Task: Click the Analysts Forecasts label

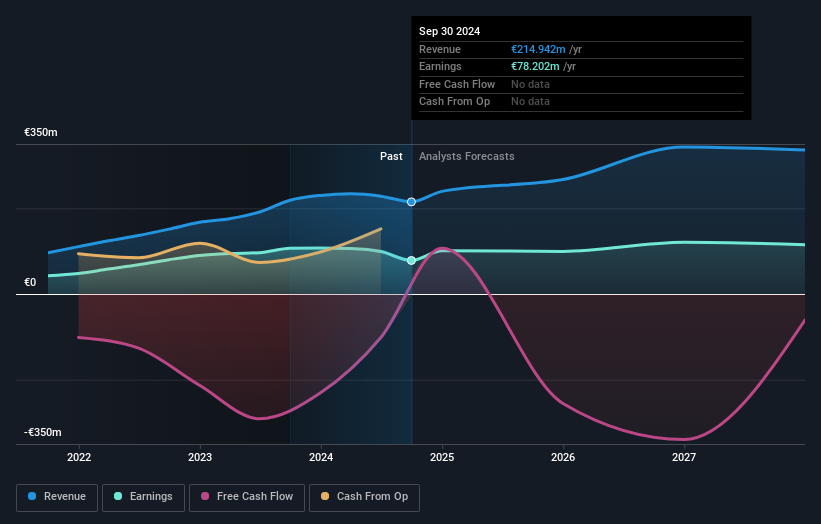Action: point(467,157)
